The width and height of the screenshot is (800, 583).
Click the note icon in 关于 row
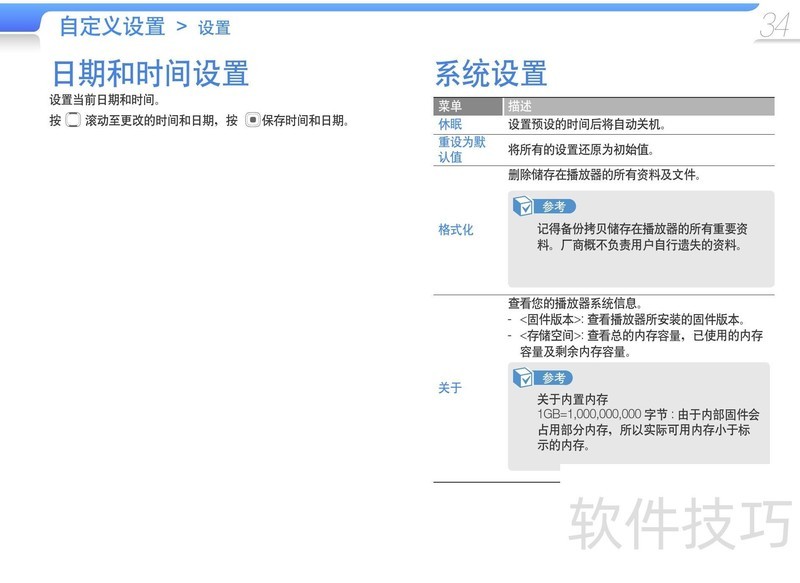pyautogui.click(x=522, y=377)
